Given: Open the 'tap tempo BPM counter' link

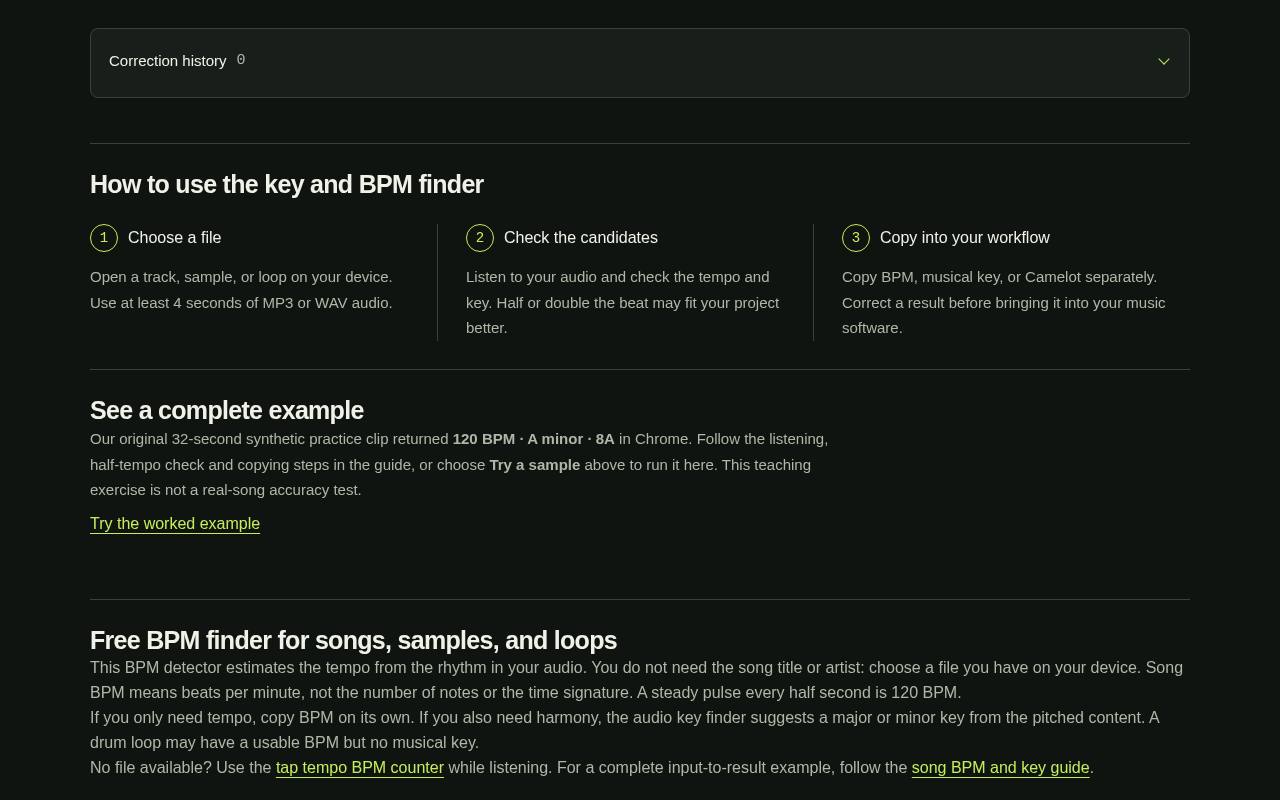Looking at the screenshot, I should (x=360, y=768).
